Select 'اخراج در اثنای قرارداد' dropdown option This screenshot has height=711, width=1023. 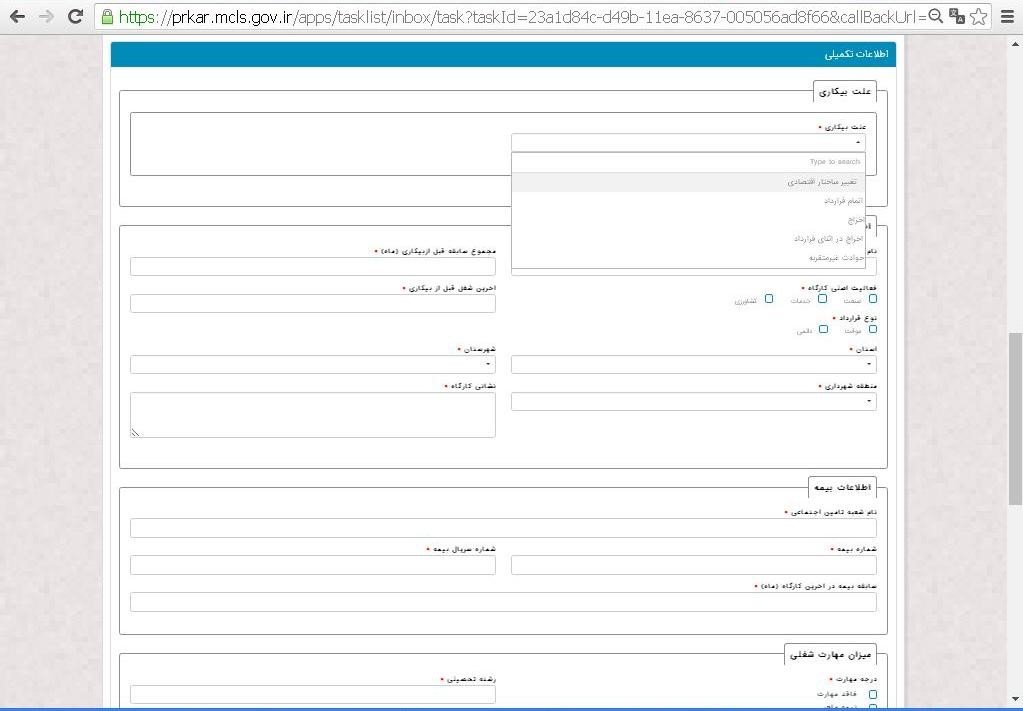pos(688,239)
